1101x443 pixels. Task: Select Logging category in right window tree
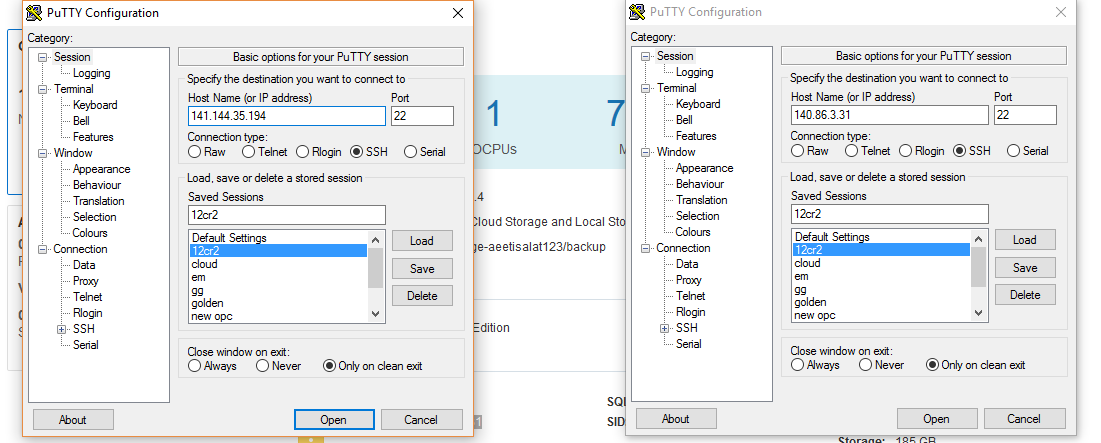(x=694, y=72)
